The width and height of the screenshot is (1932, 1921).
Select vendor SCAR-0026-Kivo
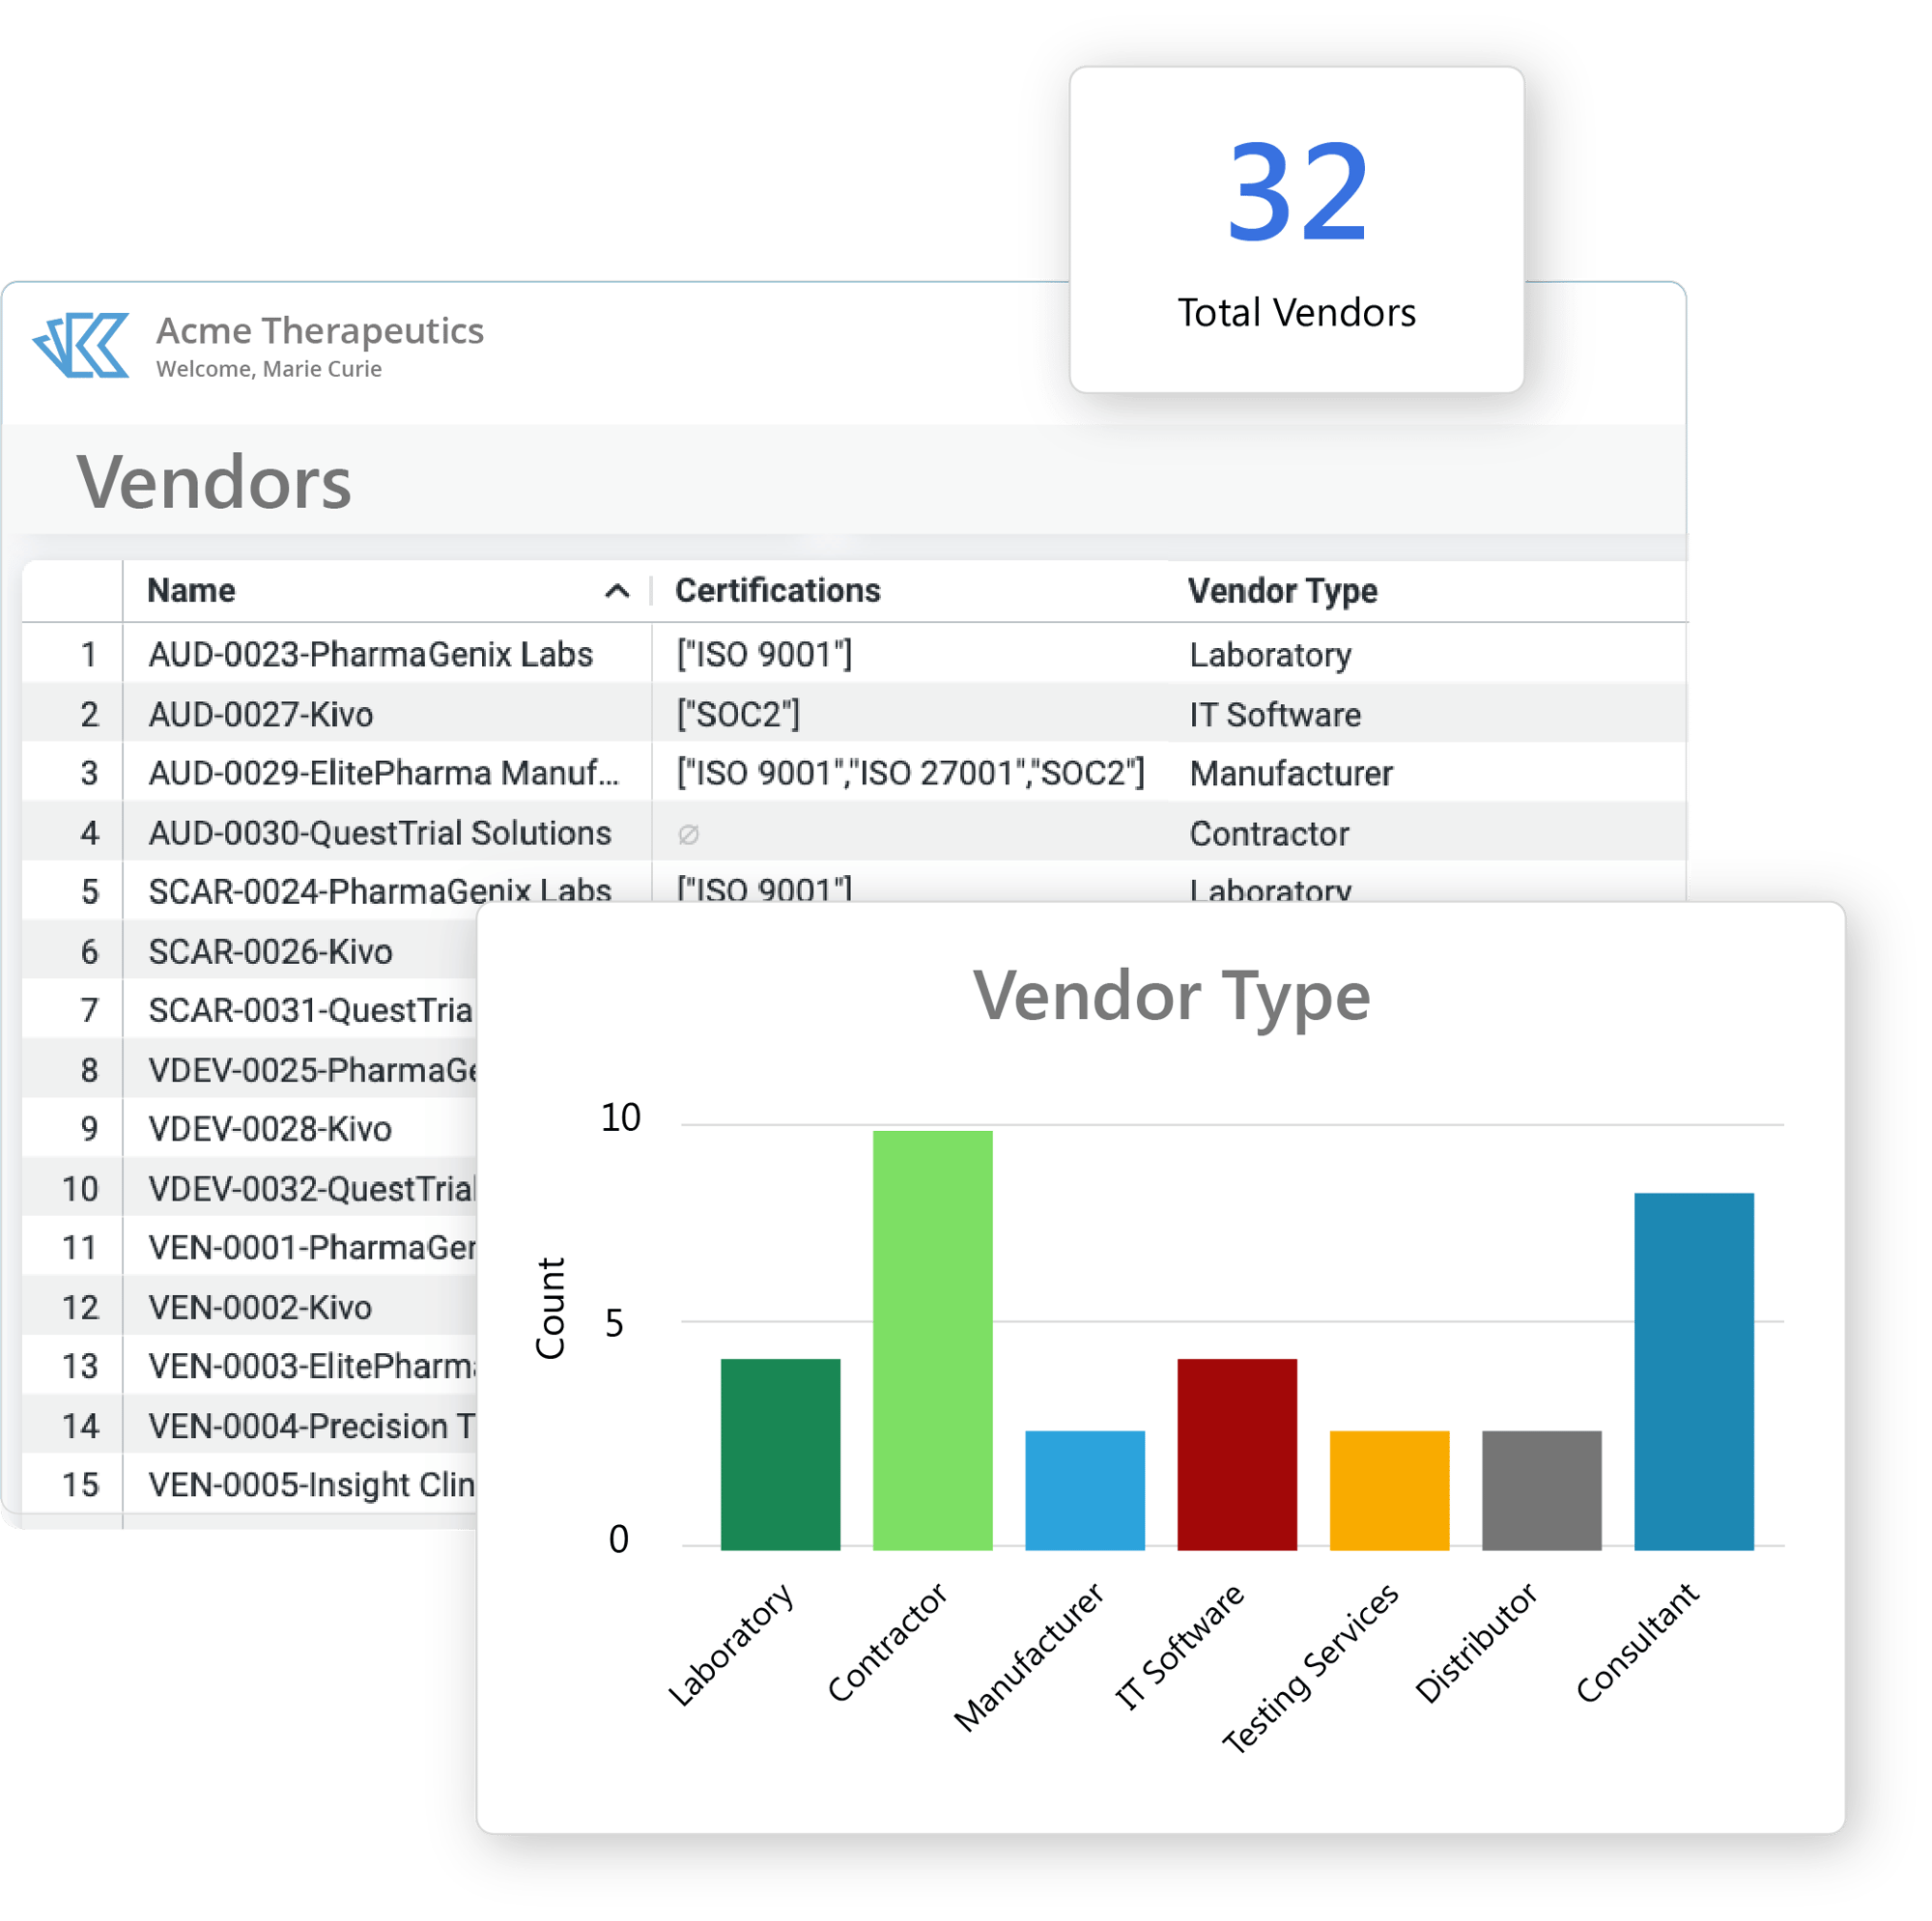click(271, 951)
